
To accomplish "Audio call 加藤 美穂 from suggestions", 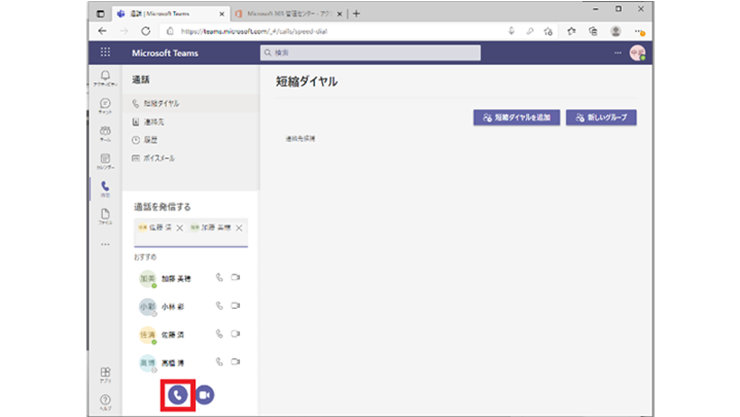I will (x=219, y=277).
